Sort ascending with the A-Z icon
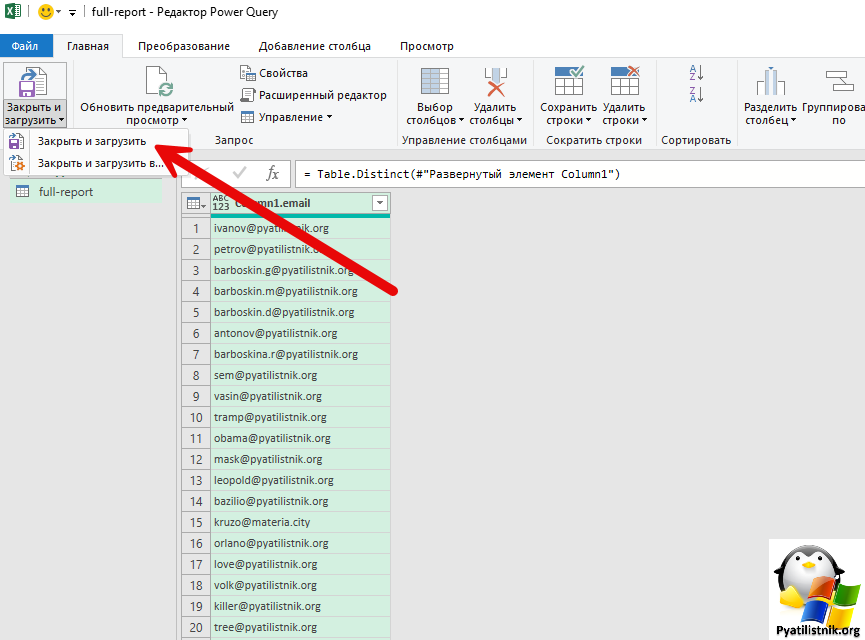The height and width of the screenshot is (640, 865). [x=696, y=73]
